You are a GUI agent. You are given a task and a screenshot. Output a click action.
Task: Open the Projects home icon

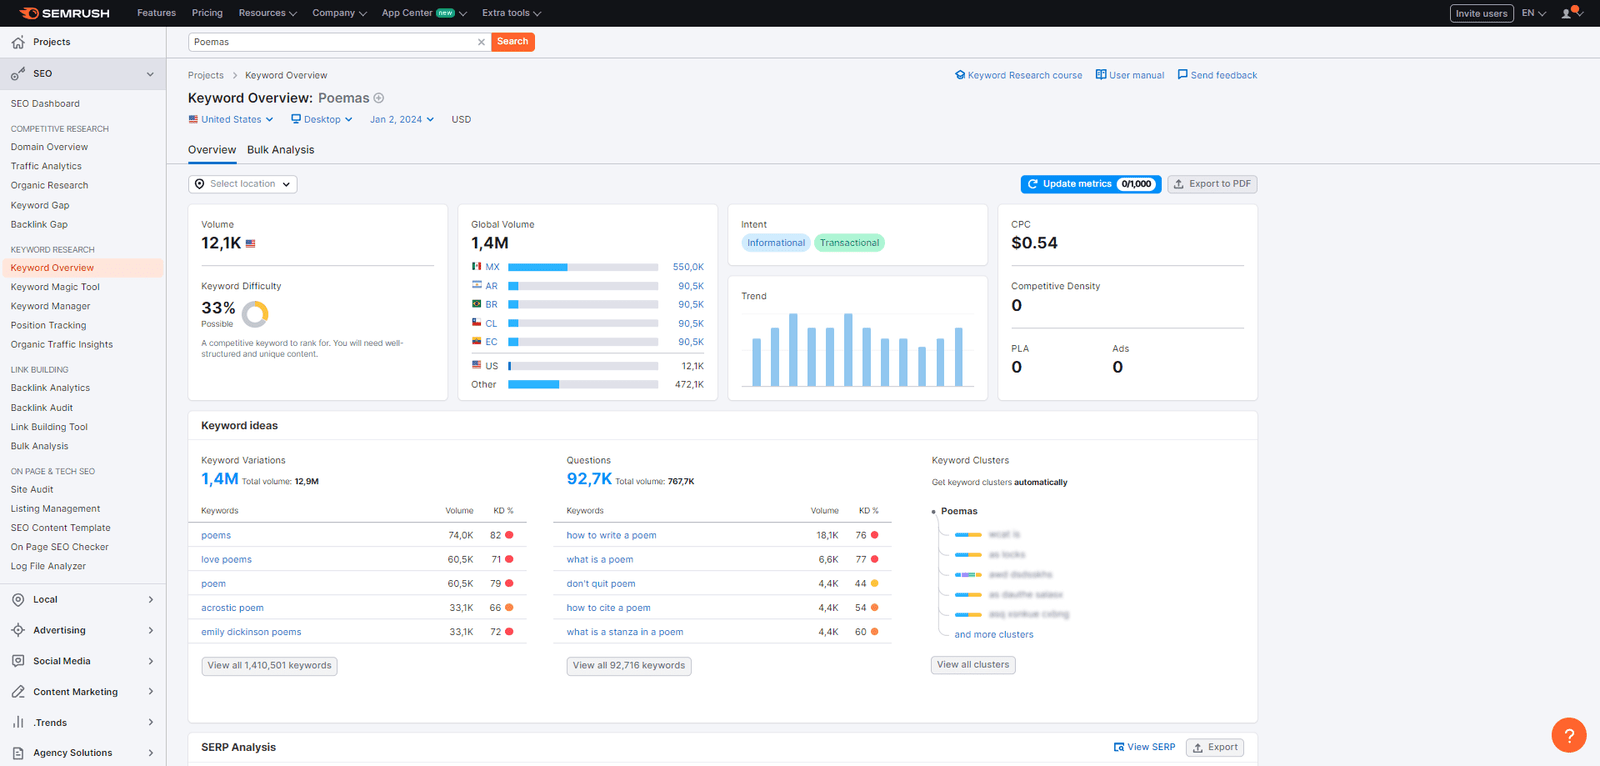pyautogui.click(x=18, y=42)
